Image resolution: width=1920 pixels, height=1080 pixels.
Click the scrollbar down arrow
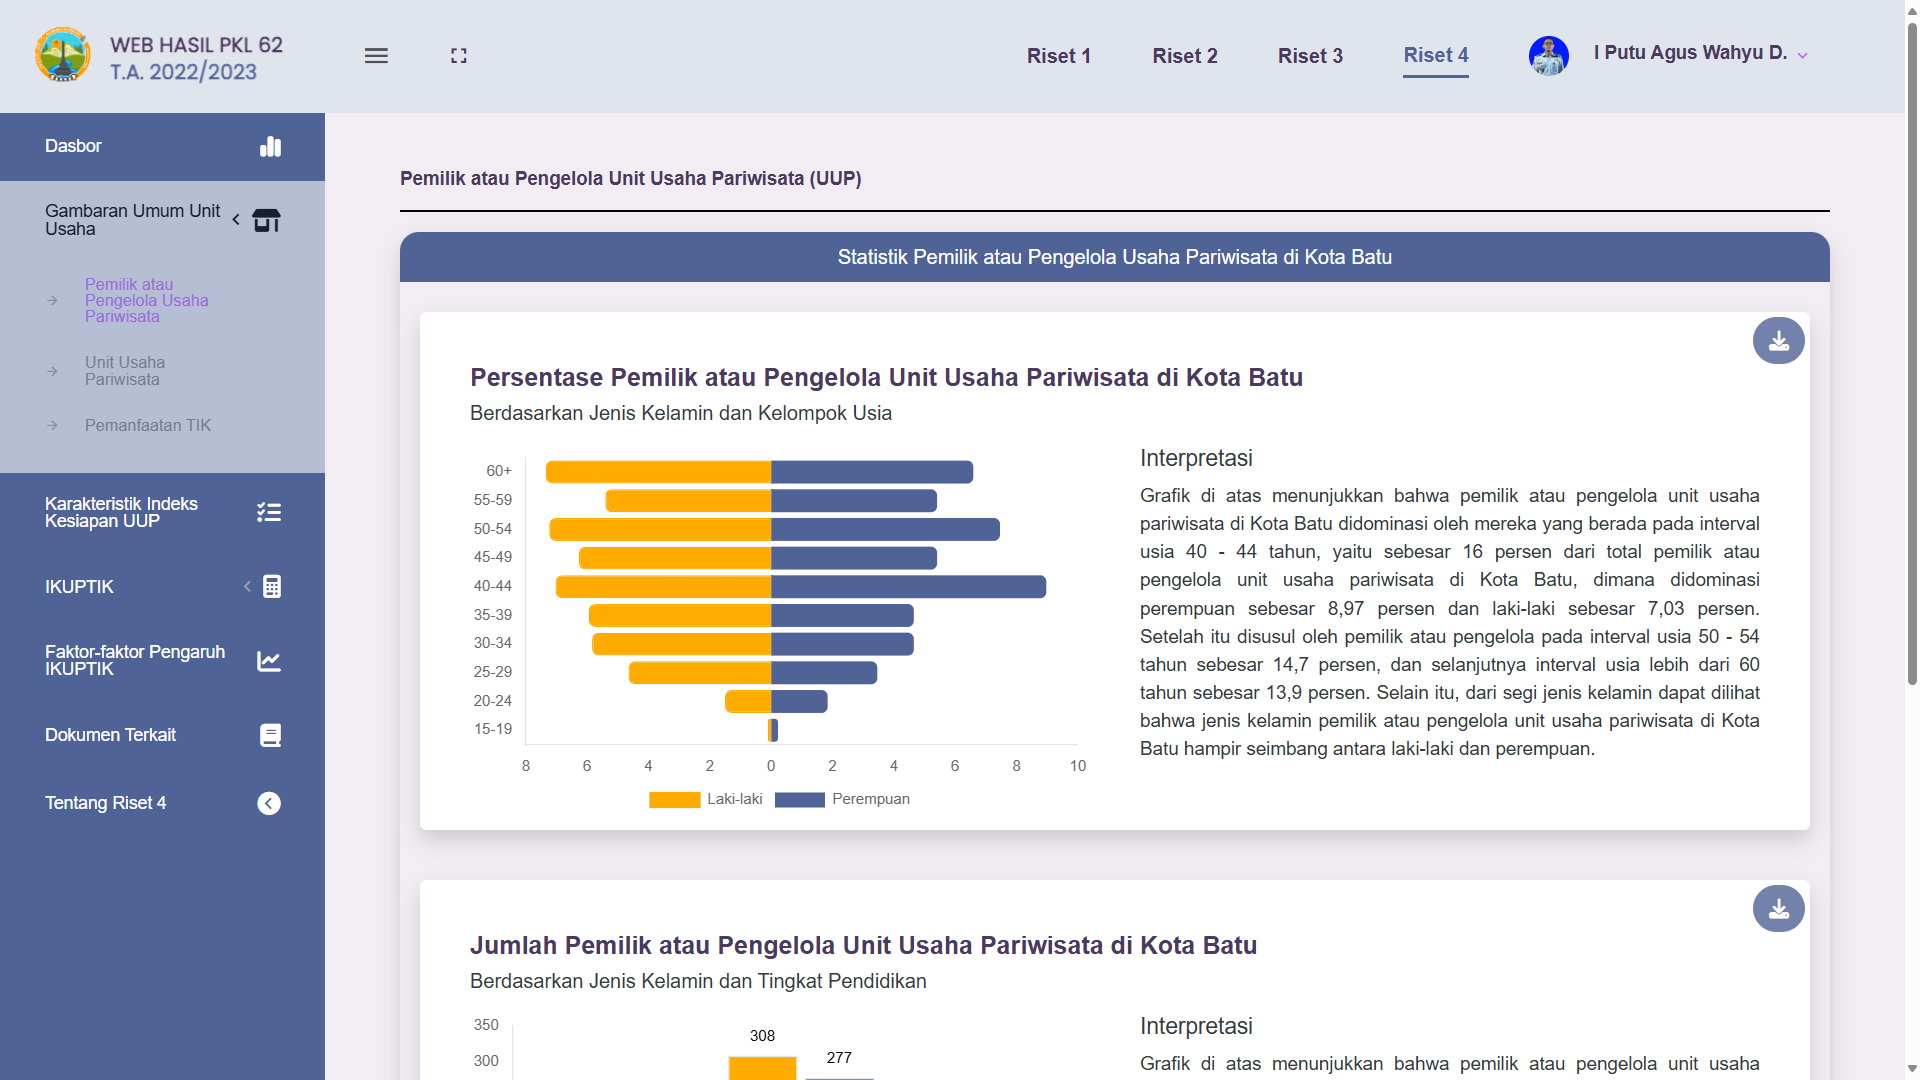[1912, 1069]
